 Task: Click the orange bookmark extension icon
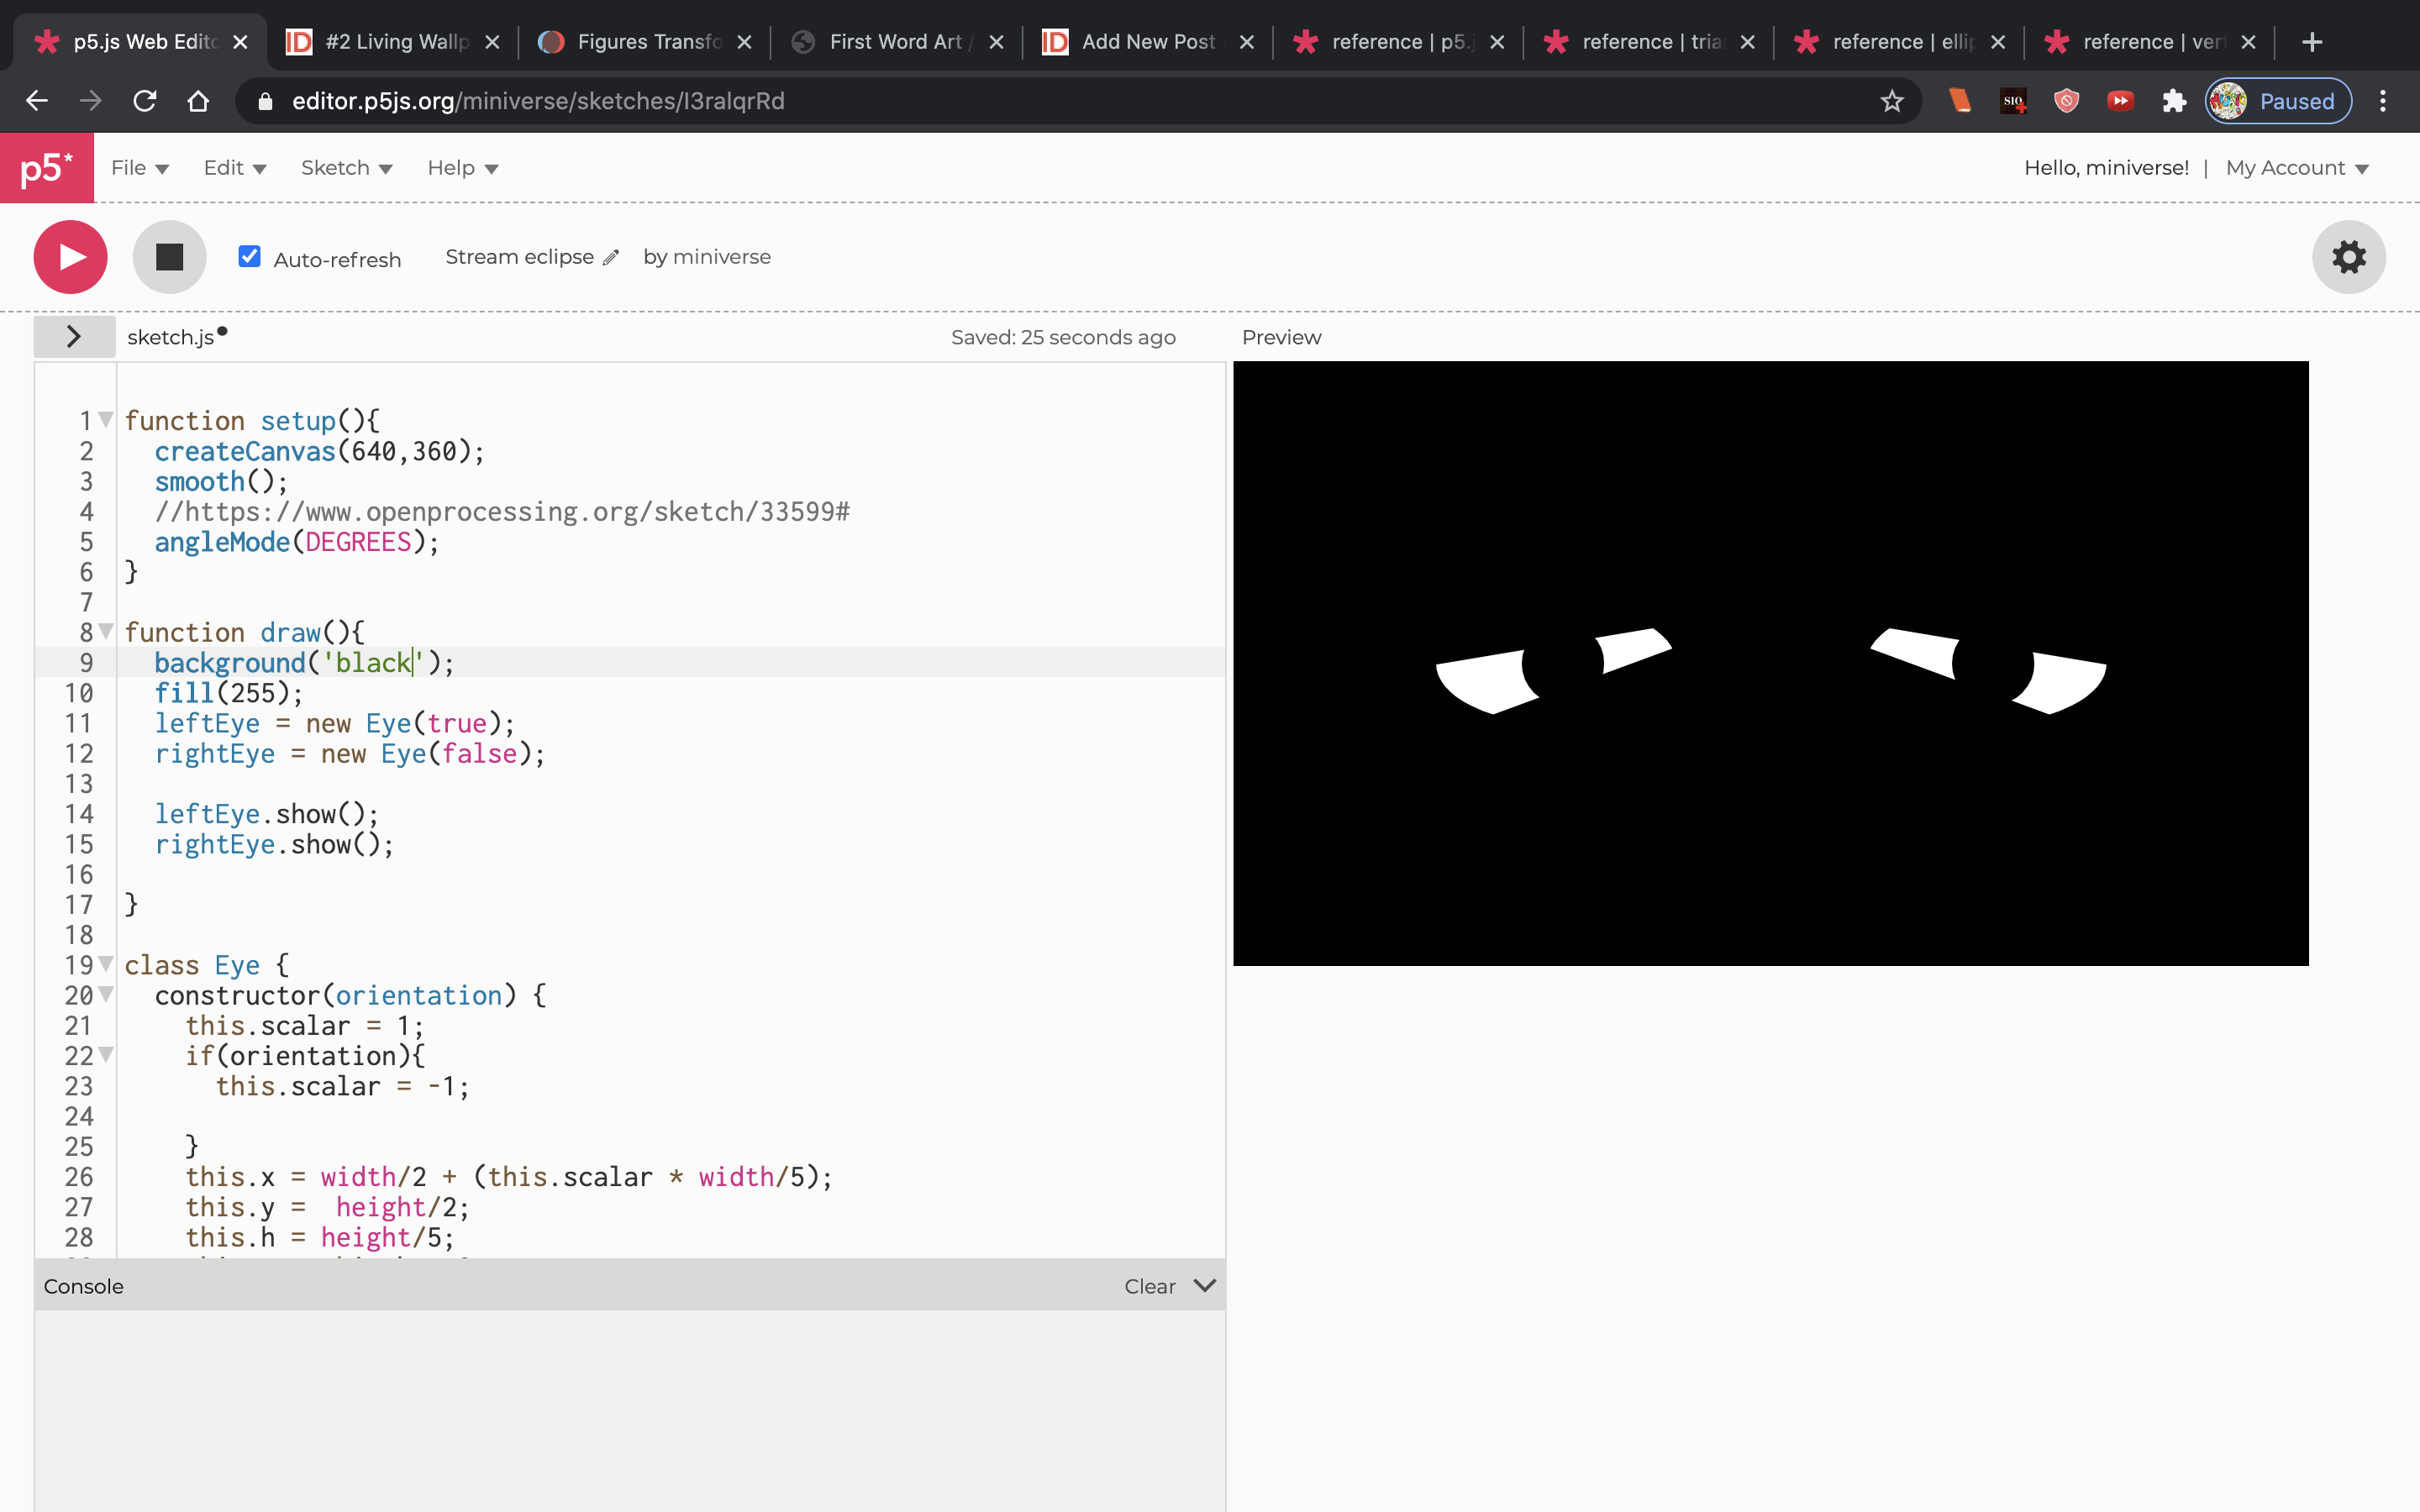pyautogui.click(x=1959, y=101)
